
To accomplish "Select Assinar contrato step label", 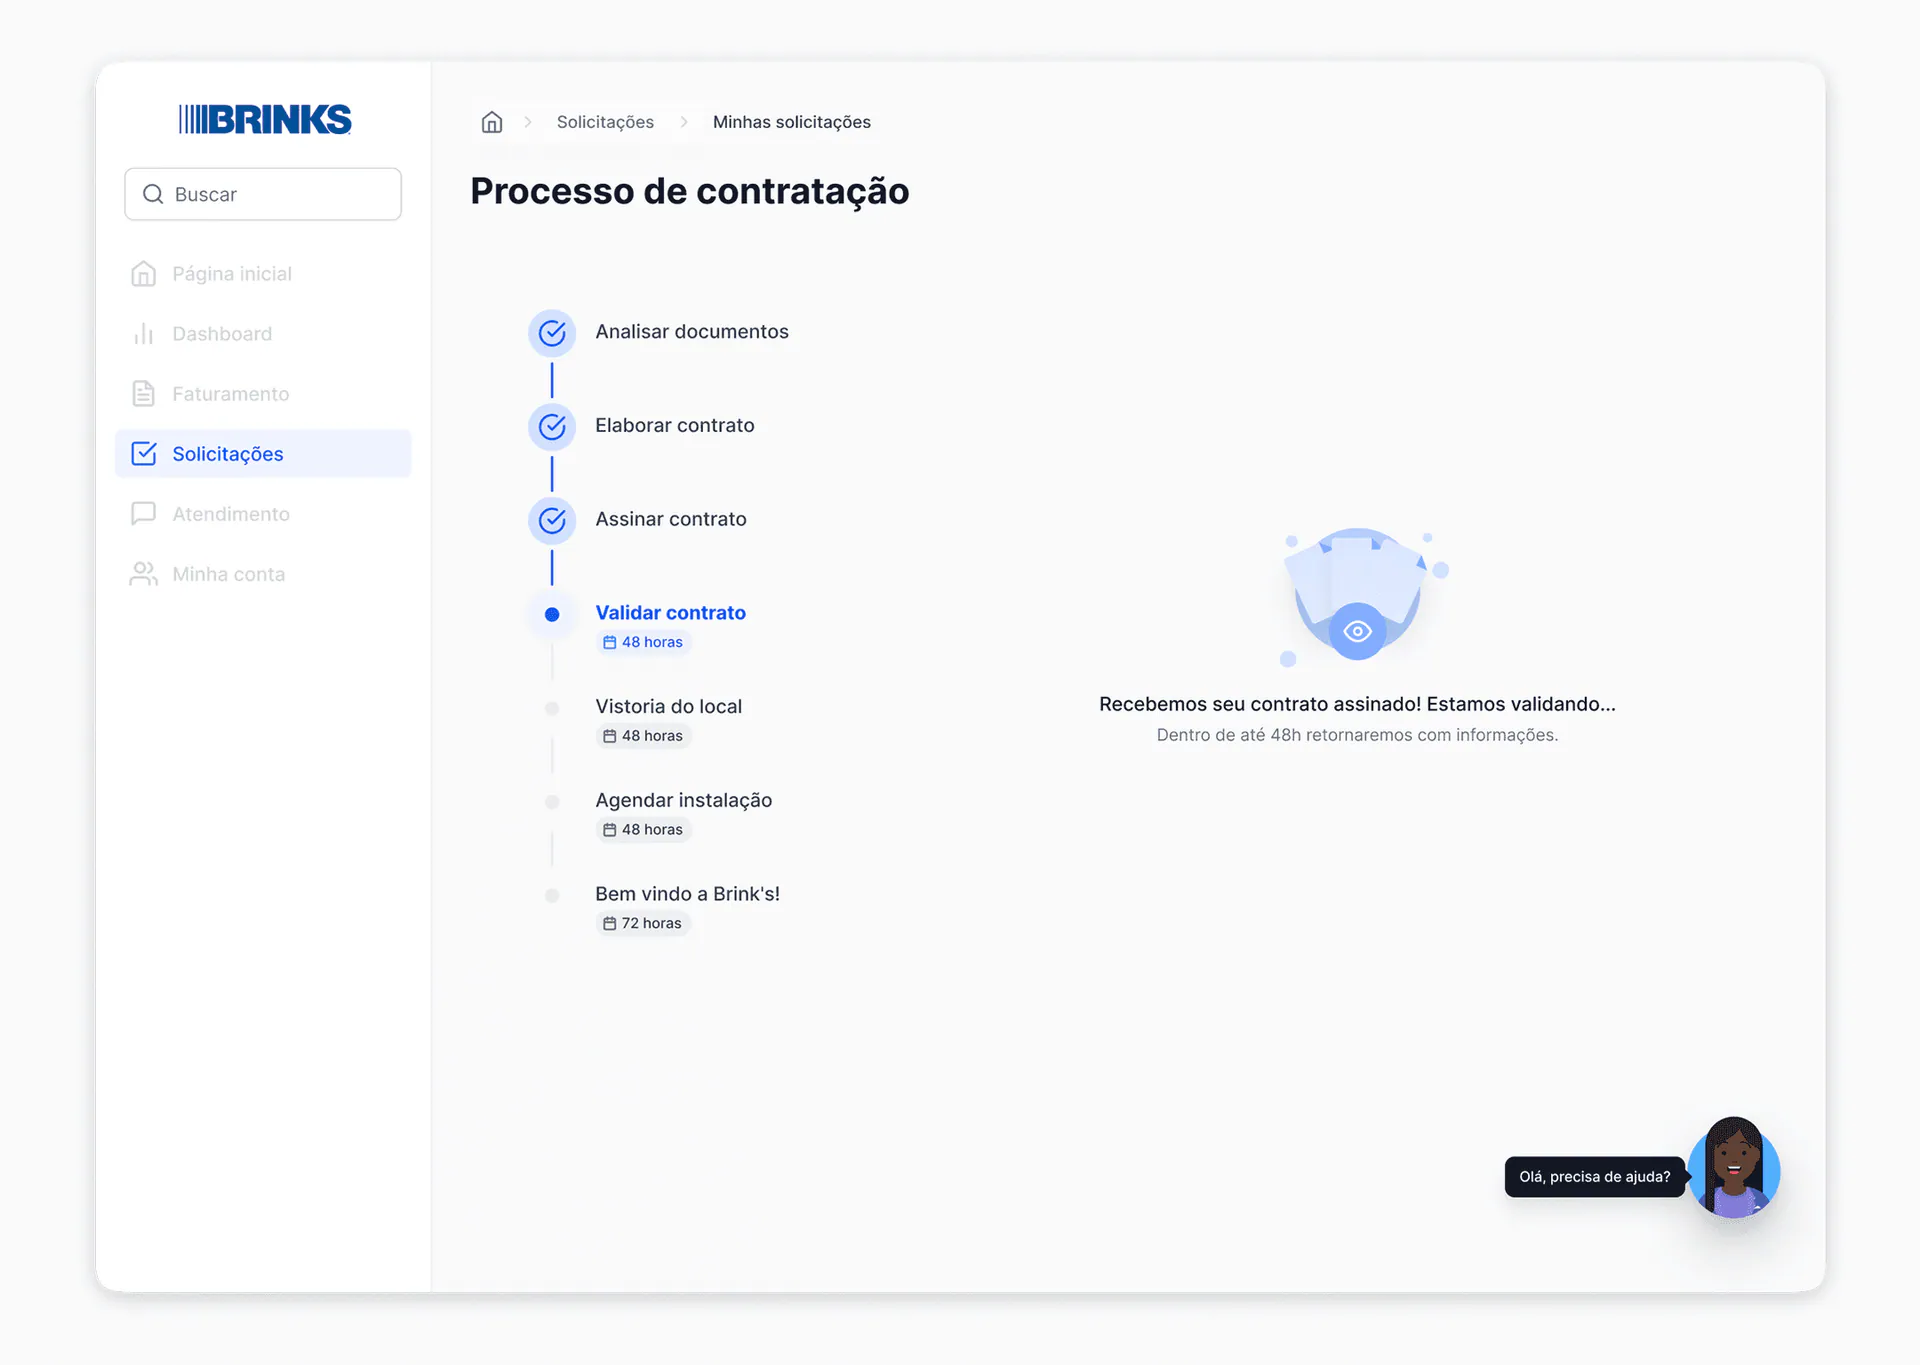I will pyautogui.click(x=671, y=519).
